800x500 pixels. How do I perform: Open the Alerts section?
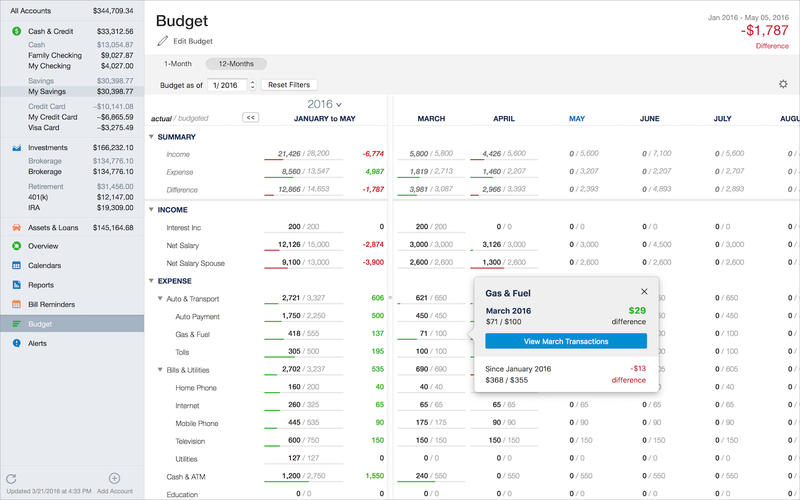(17, 343)
